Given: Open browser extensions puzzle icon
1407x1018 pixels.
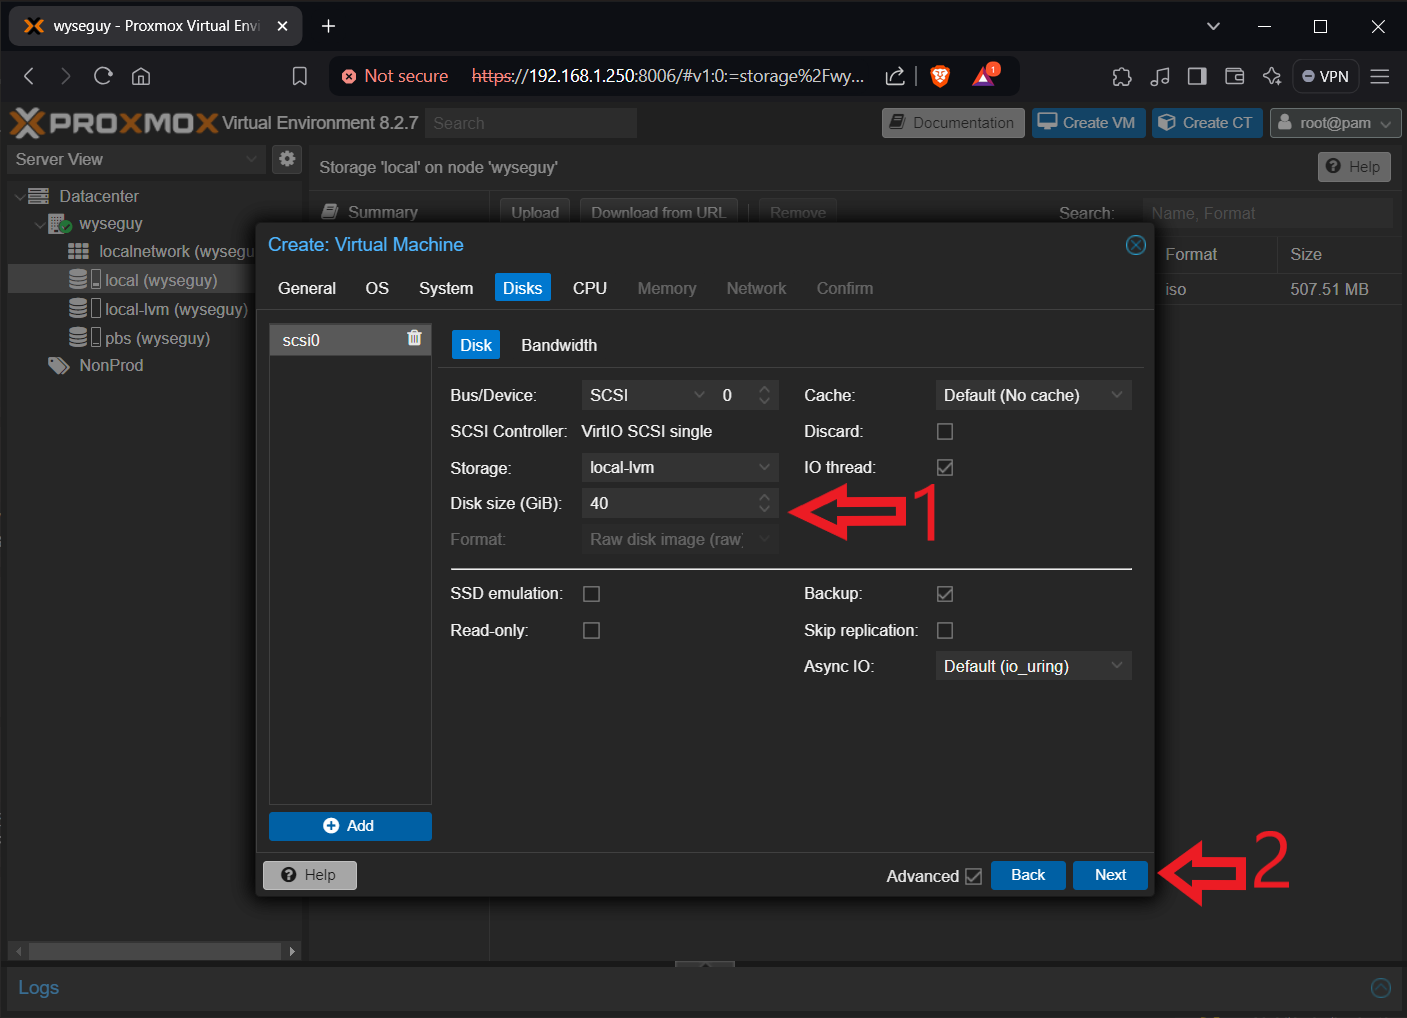Looking at the screenshot, I should pyautogui.click(x=1122, y=76).
